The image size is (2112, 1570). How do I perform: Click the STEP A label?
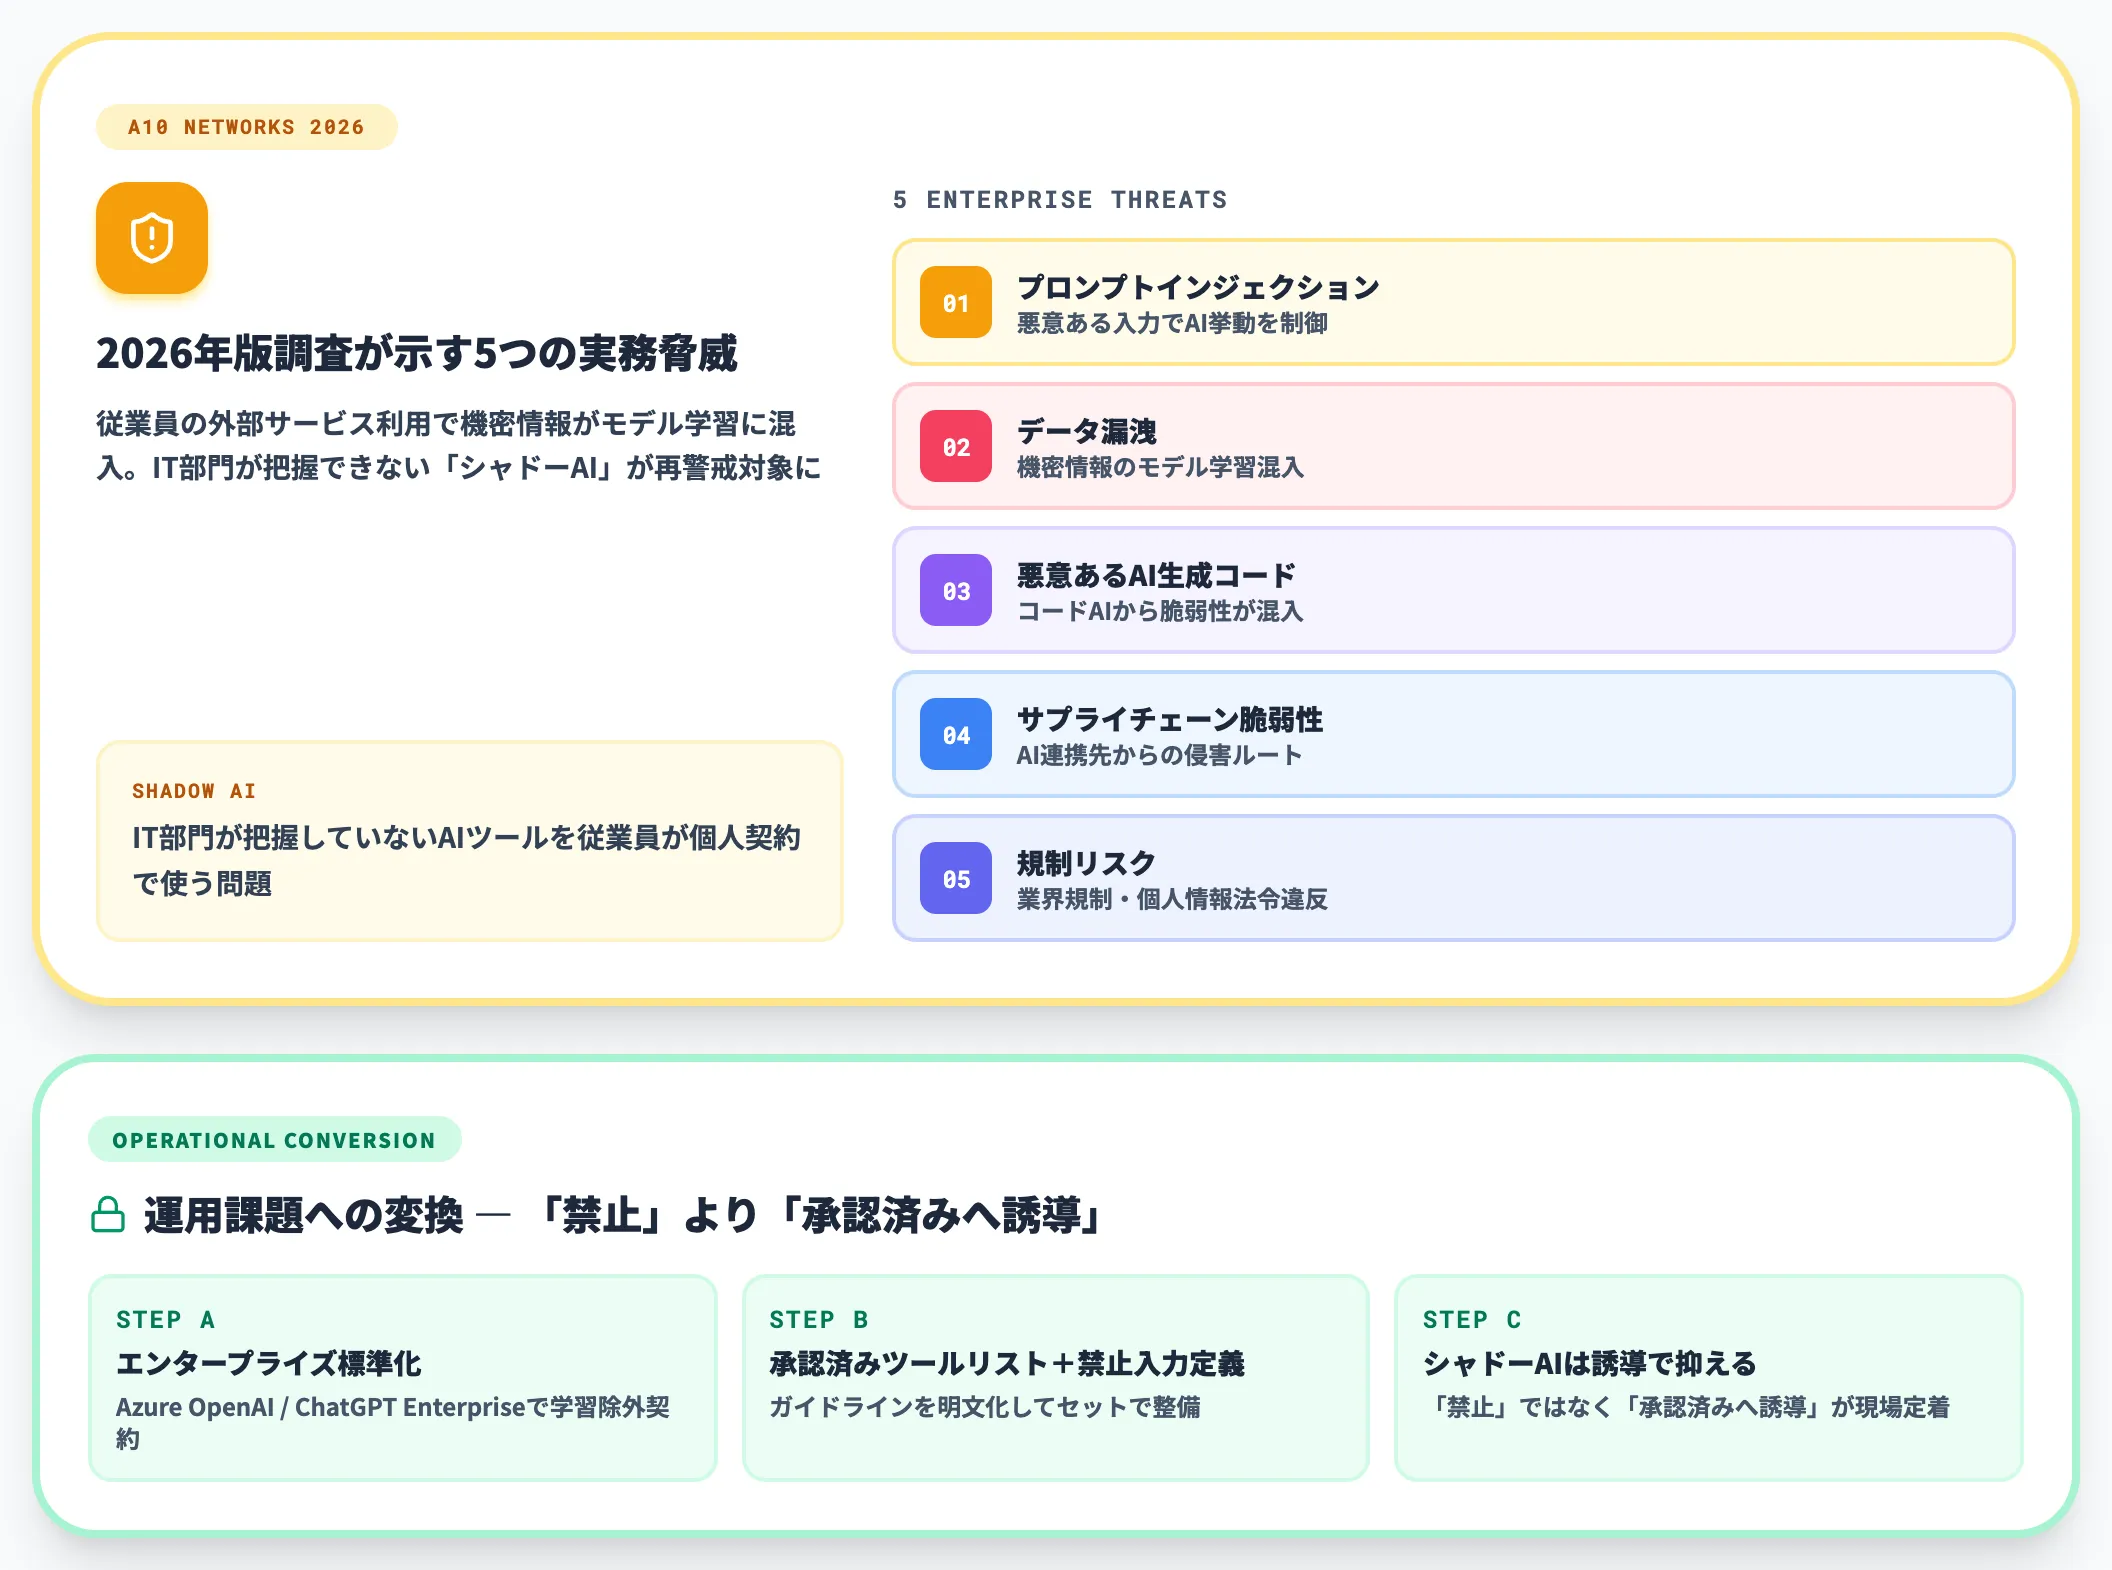point(166,1320)
